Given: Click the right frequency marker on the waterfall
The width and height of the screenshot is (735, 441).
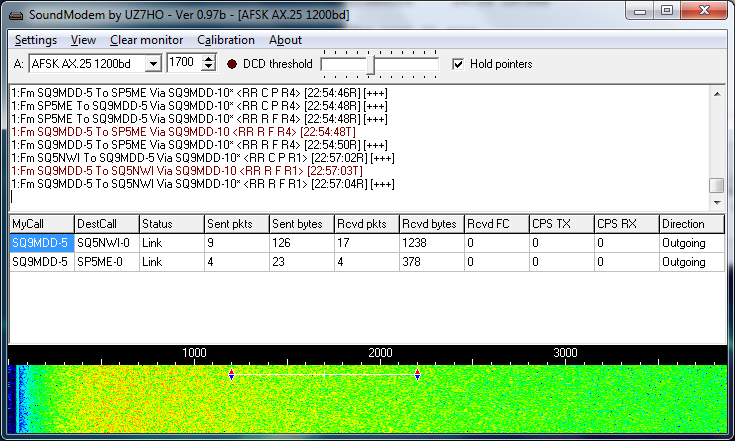Looking at the screenshot, I should click(x=417, y=375).
